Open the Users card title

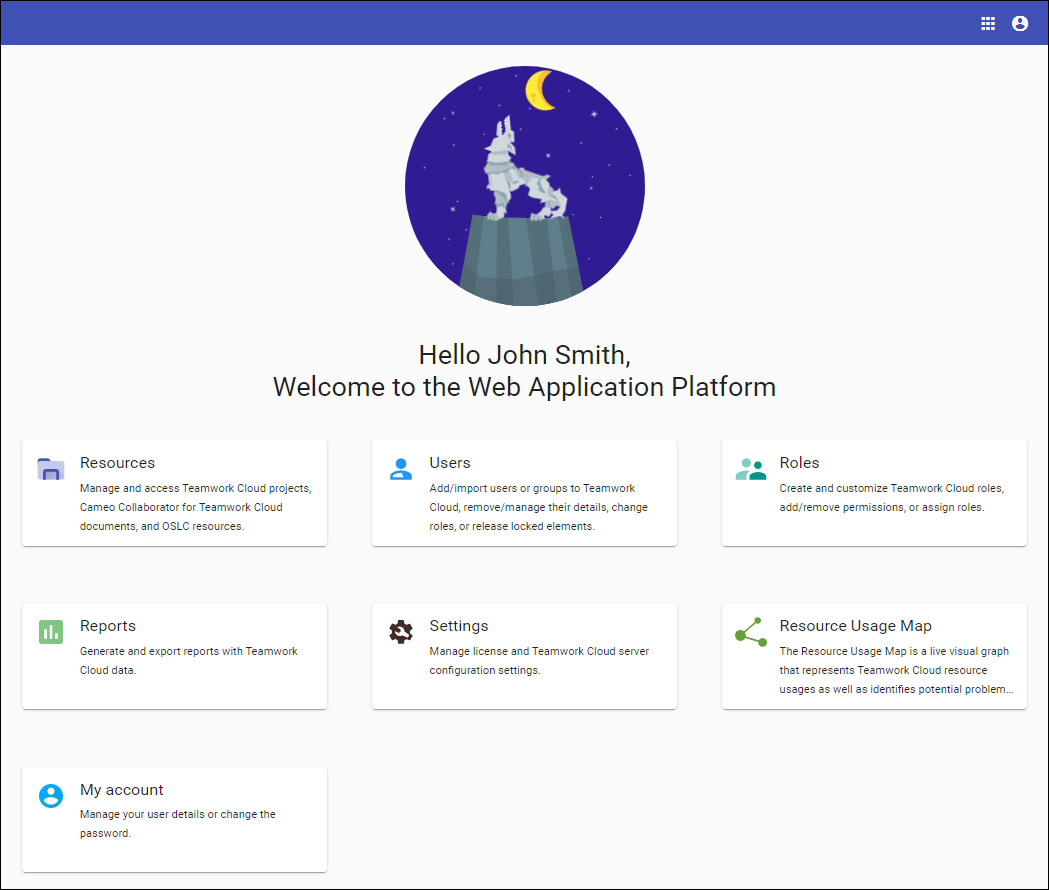[x=450, y=463]
